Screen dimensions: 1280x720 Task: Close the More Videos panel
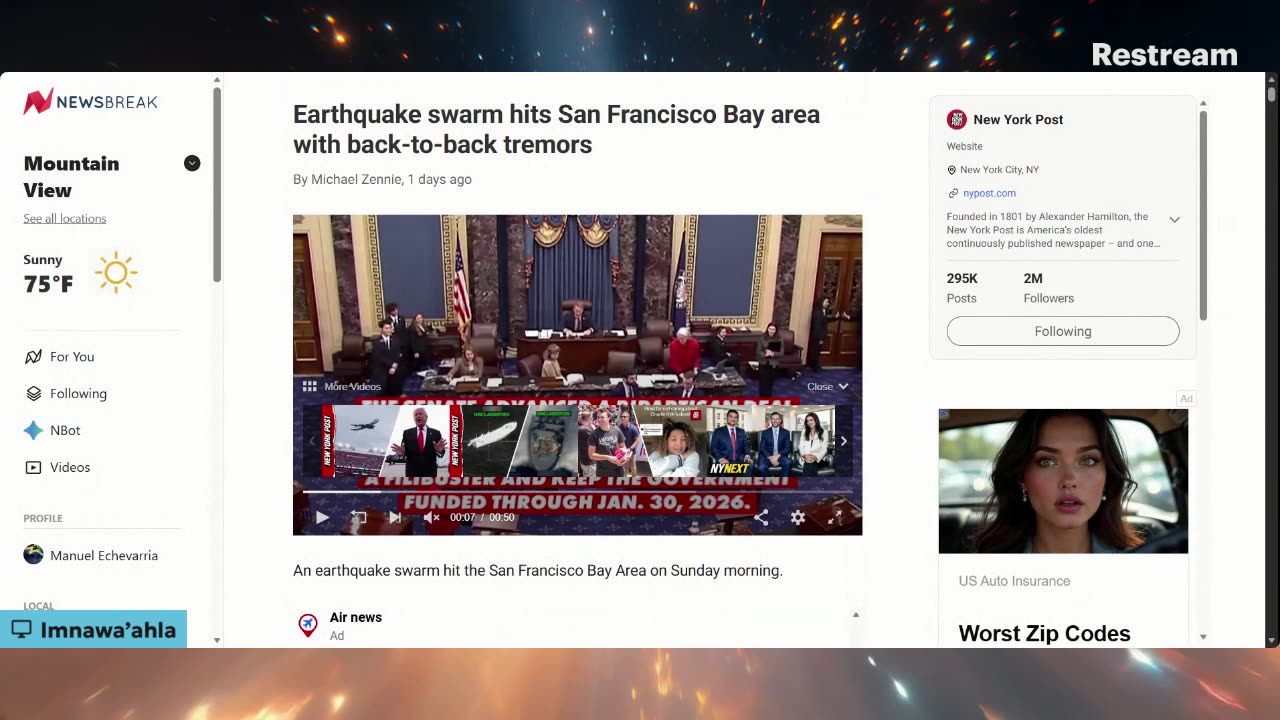828,386
